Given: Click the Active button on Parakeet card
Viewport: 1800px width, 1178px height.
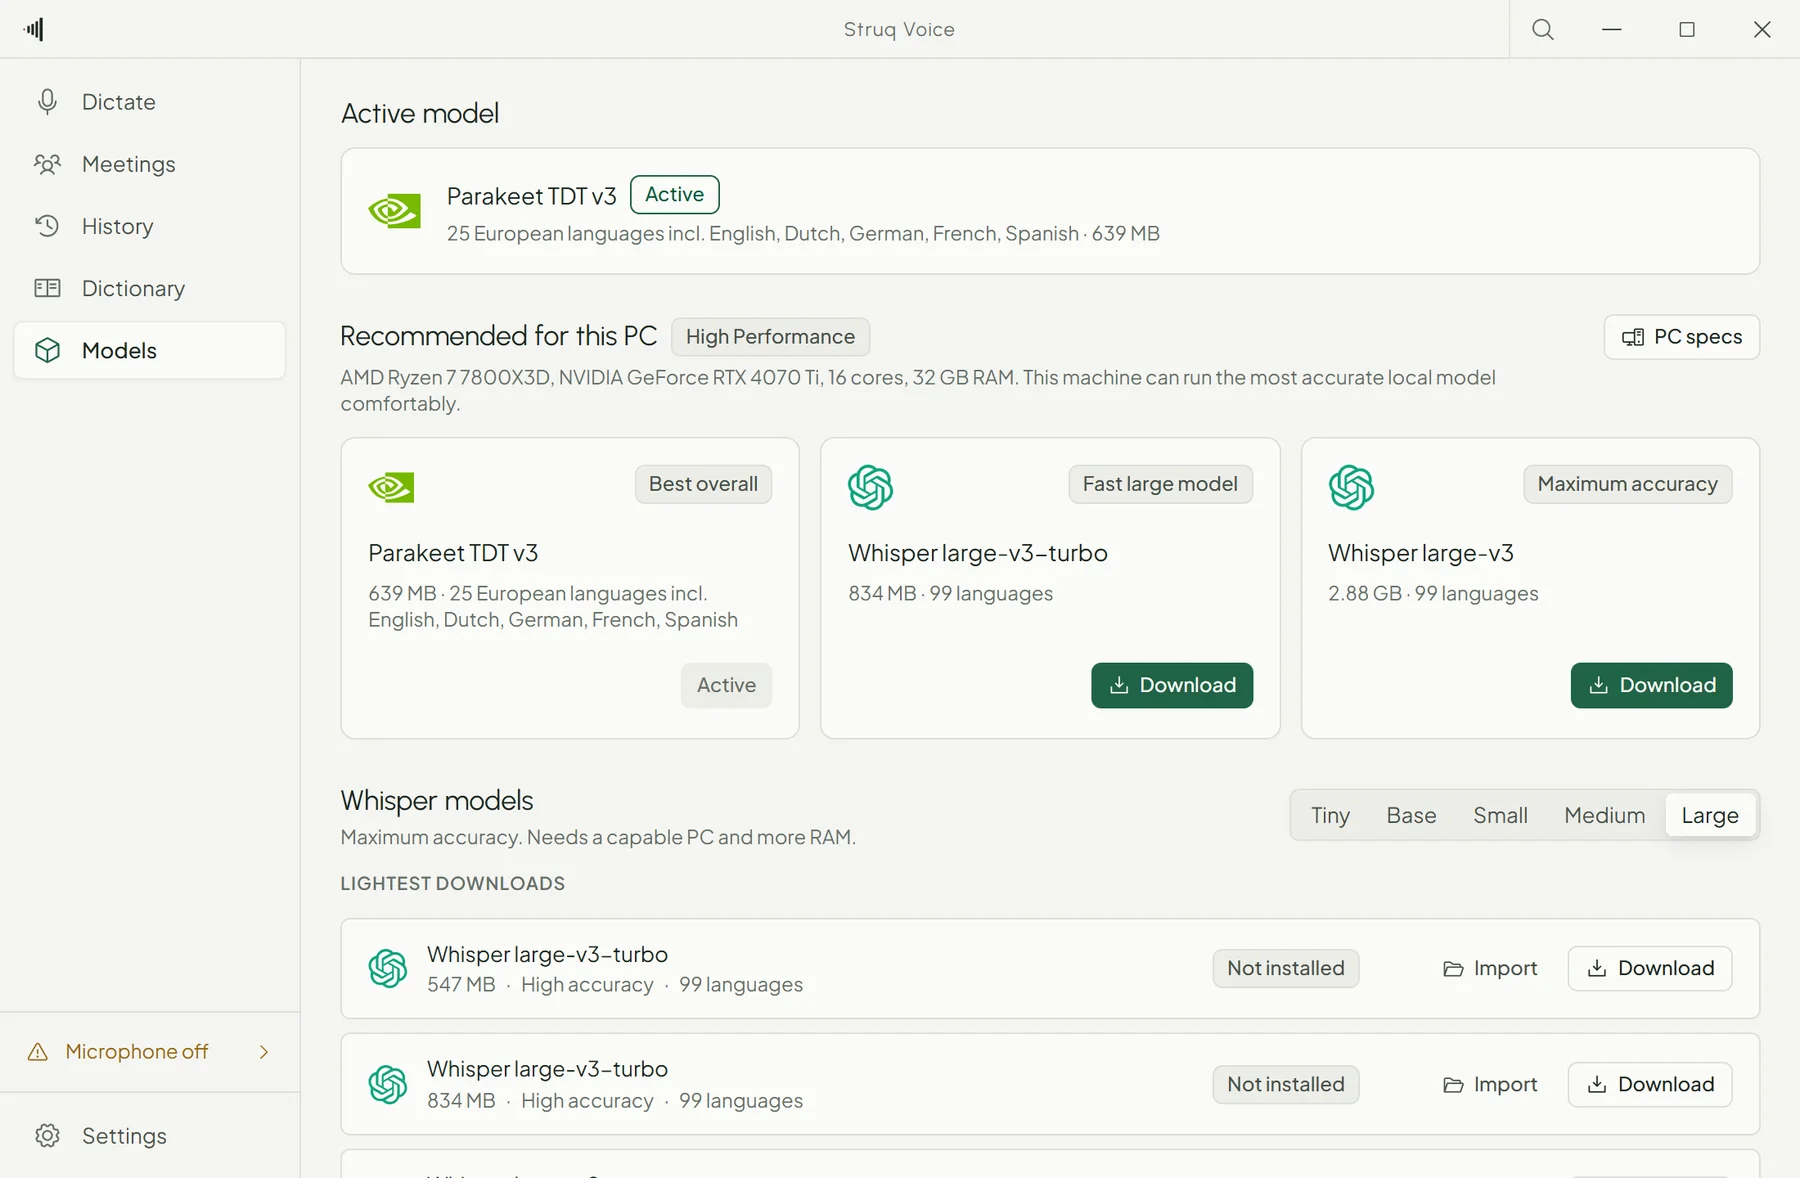Looking at the screenshot, I should click(x=726, y=685).
